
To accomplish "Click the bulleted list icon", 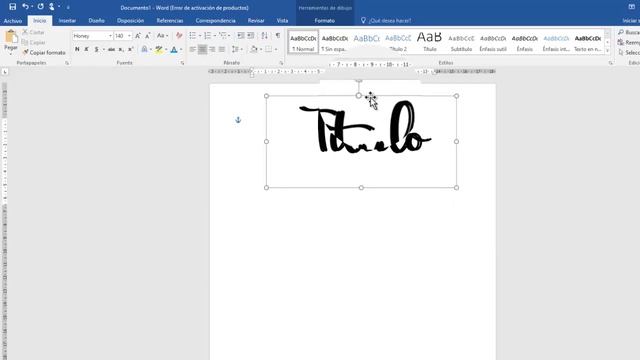I will pyautogui.click(x=193, y=36).
